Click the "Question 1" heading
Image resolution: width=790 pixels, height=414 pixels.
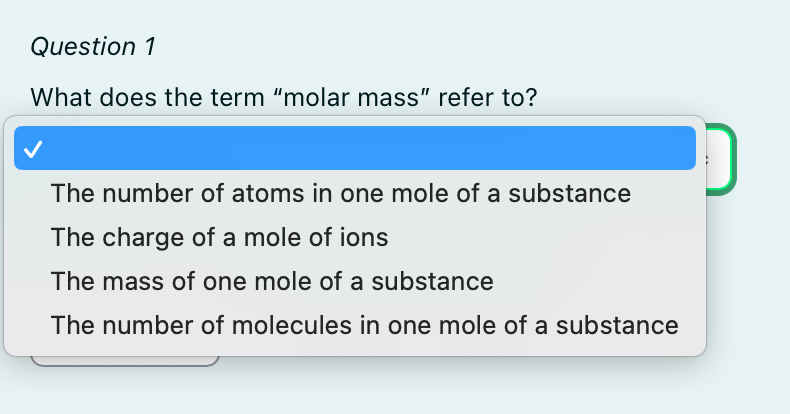[x=93, y=47]
